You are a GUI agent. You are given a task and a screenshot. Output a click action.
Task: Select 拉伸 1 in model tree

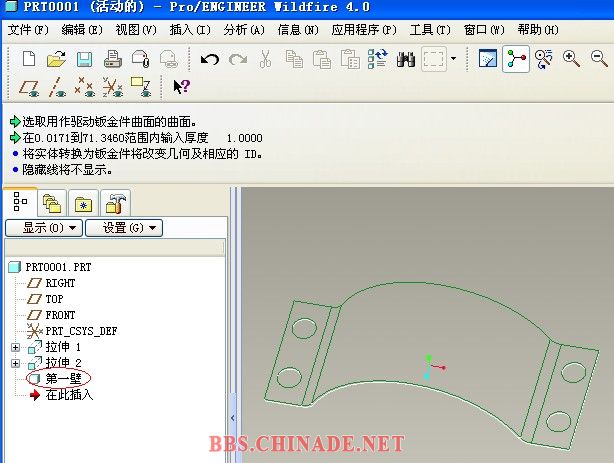pyautogui.click(x=63, y=347)
